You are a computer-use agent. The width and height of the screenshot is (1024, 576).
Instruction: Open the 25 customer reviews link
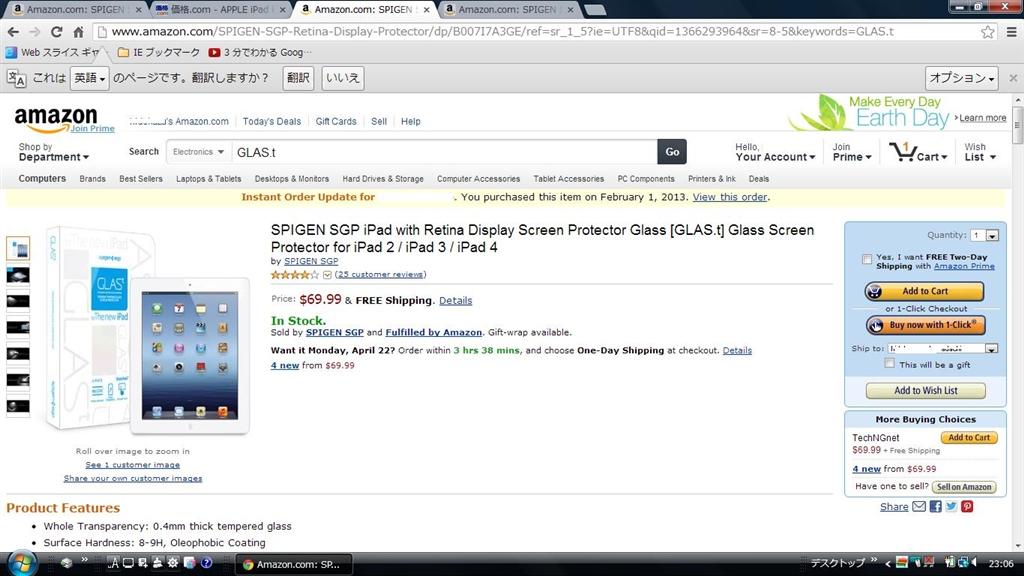coord(381,274)
